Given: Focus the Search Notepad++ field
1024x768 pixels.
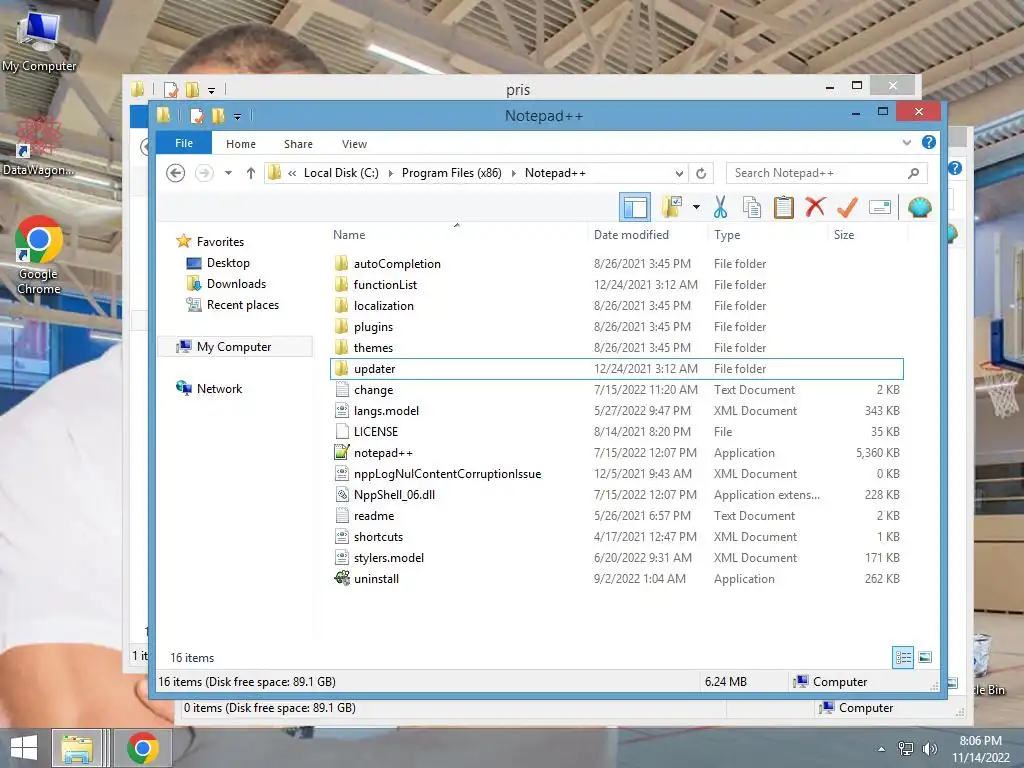Looking at the screenshot, I should pyautogui.click(x=826, y=173).
